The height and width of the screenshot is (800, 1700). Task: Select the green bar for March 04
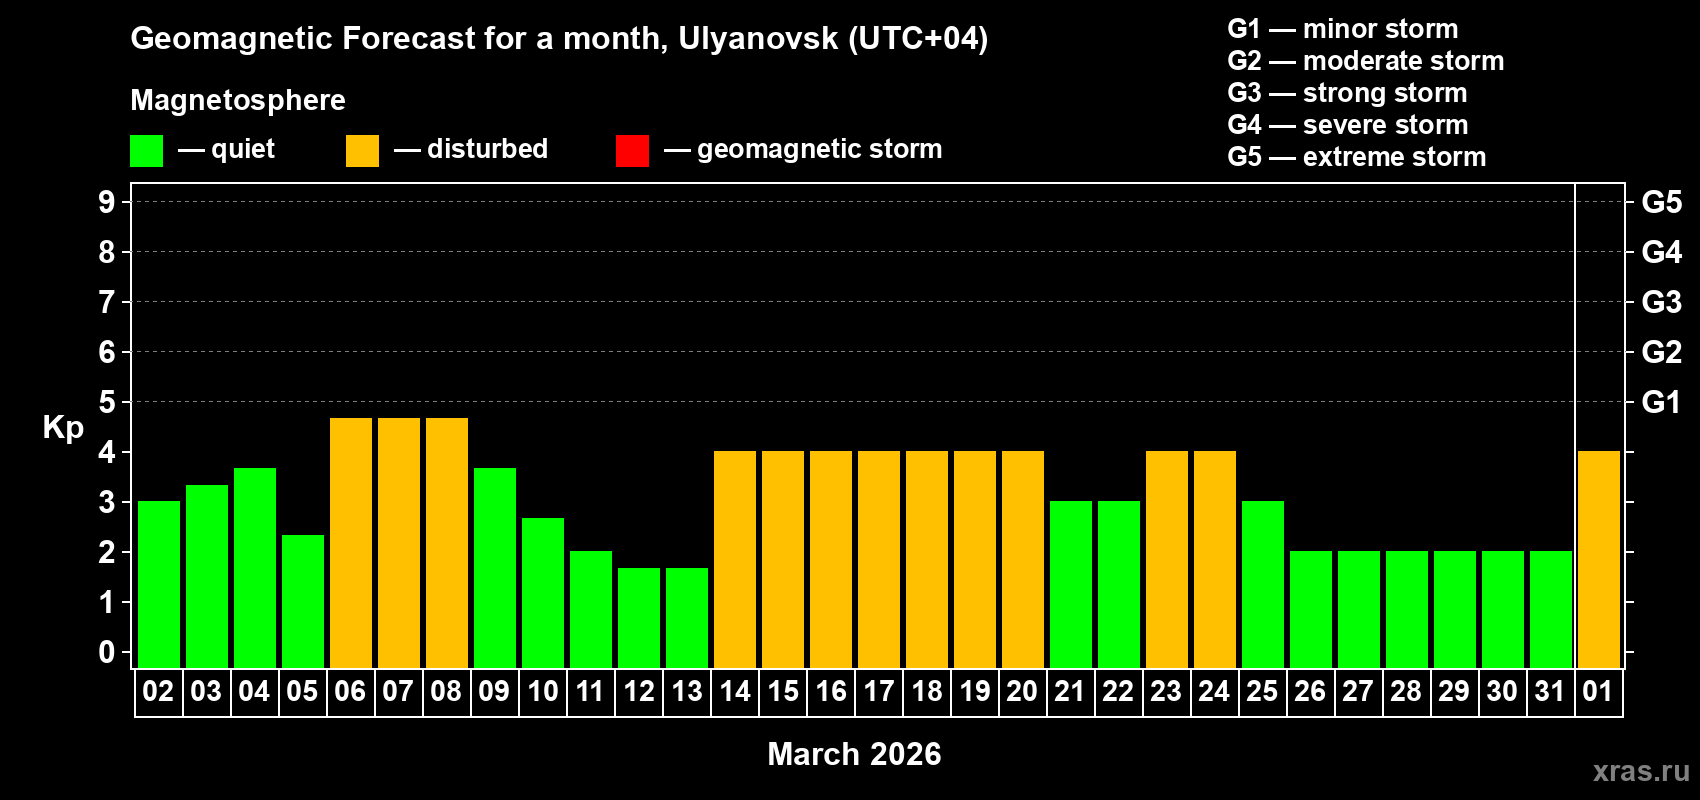pyautogui.click(x=255, y=568)
